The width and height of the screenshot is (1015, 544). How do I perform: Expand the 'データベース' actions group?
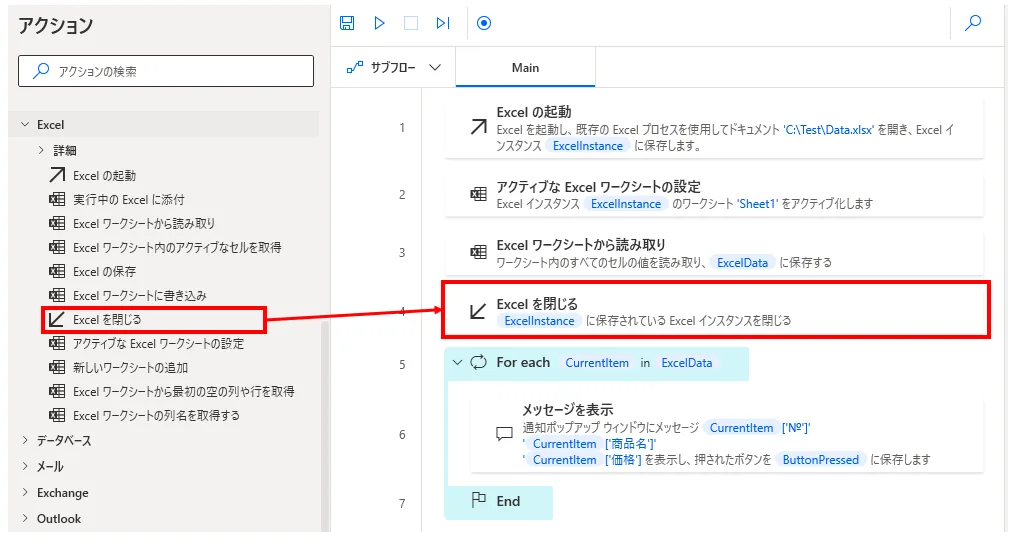pos(25,441)
